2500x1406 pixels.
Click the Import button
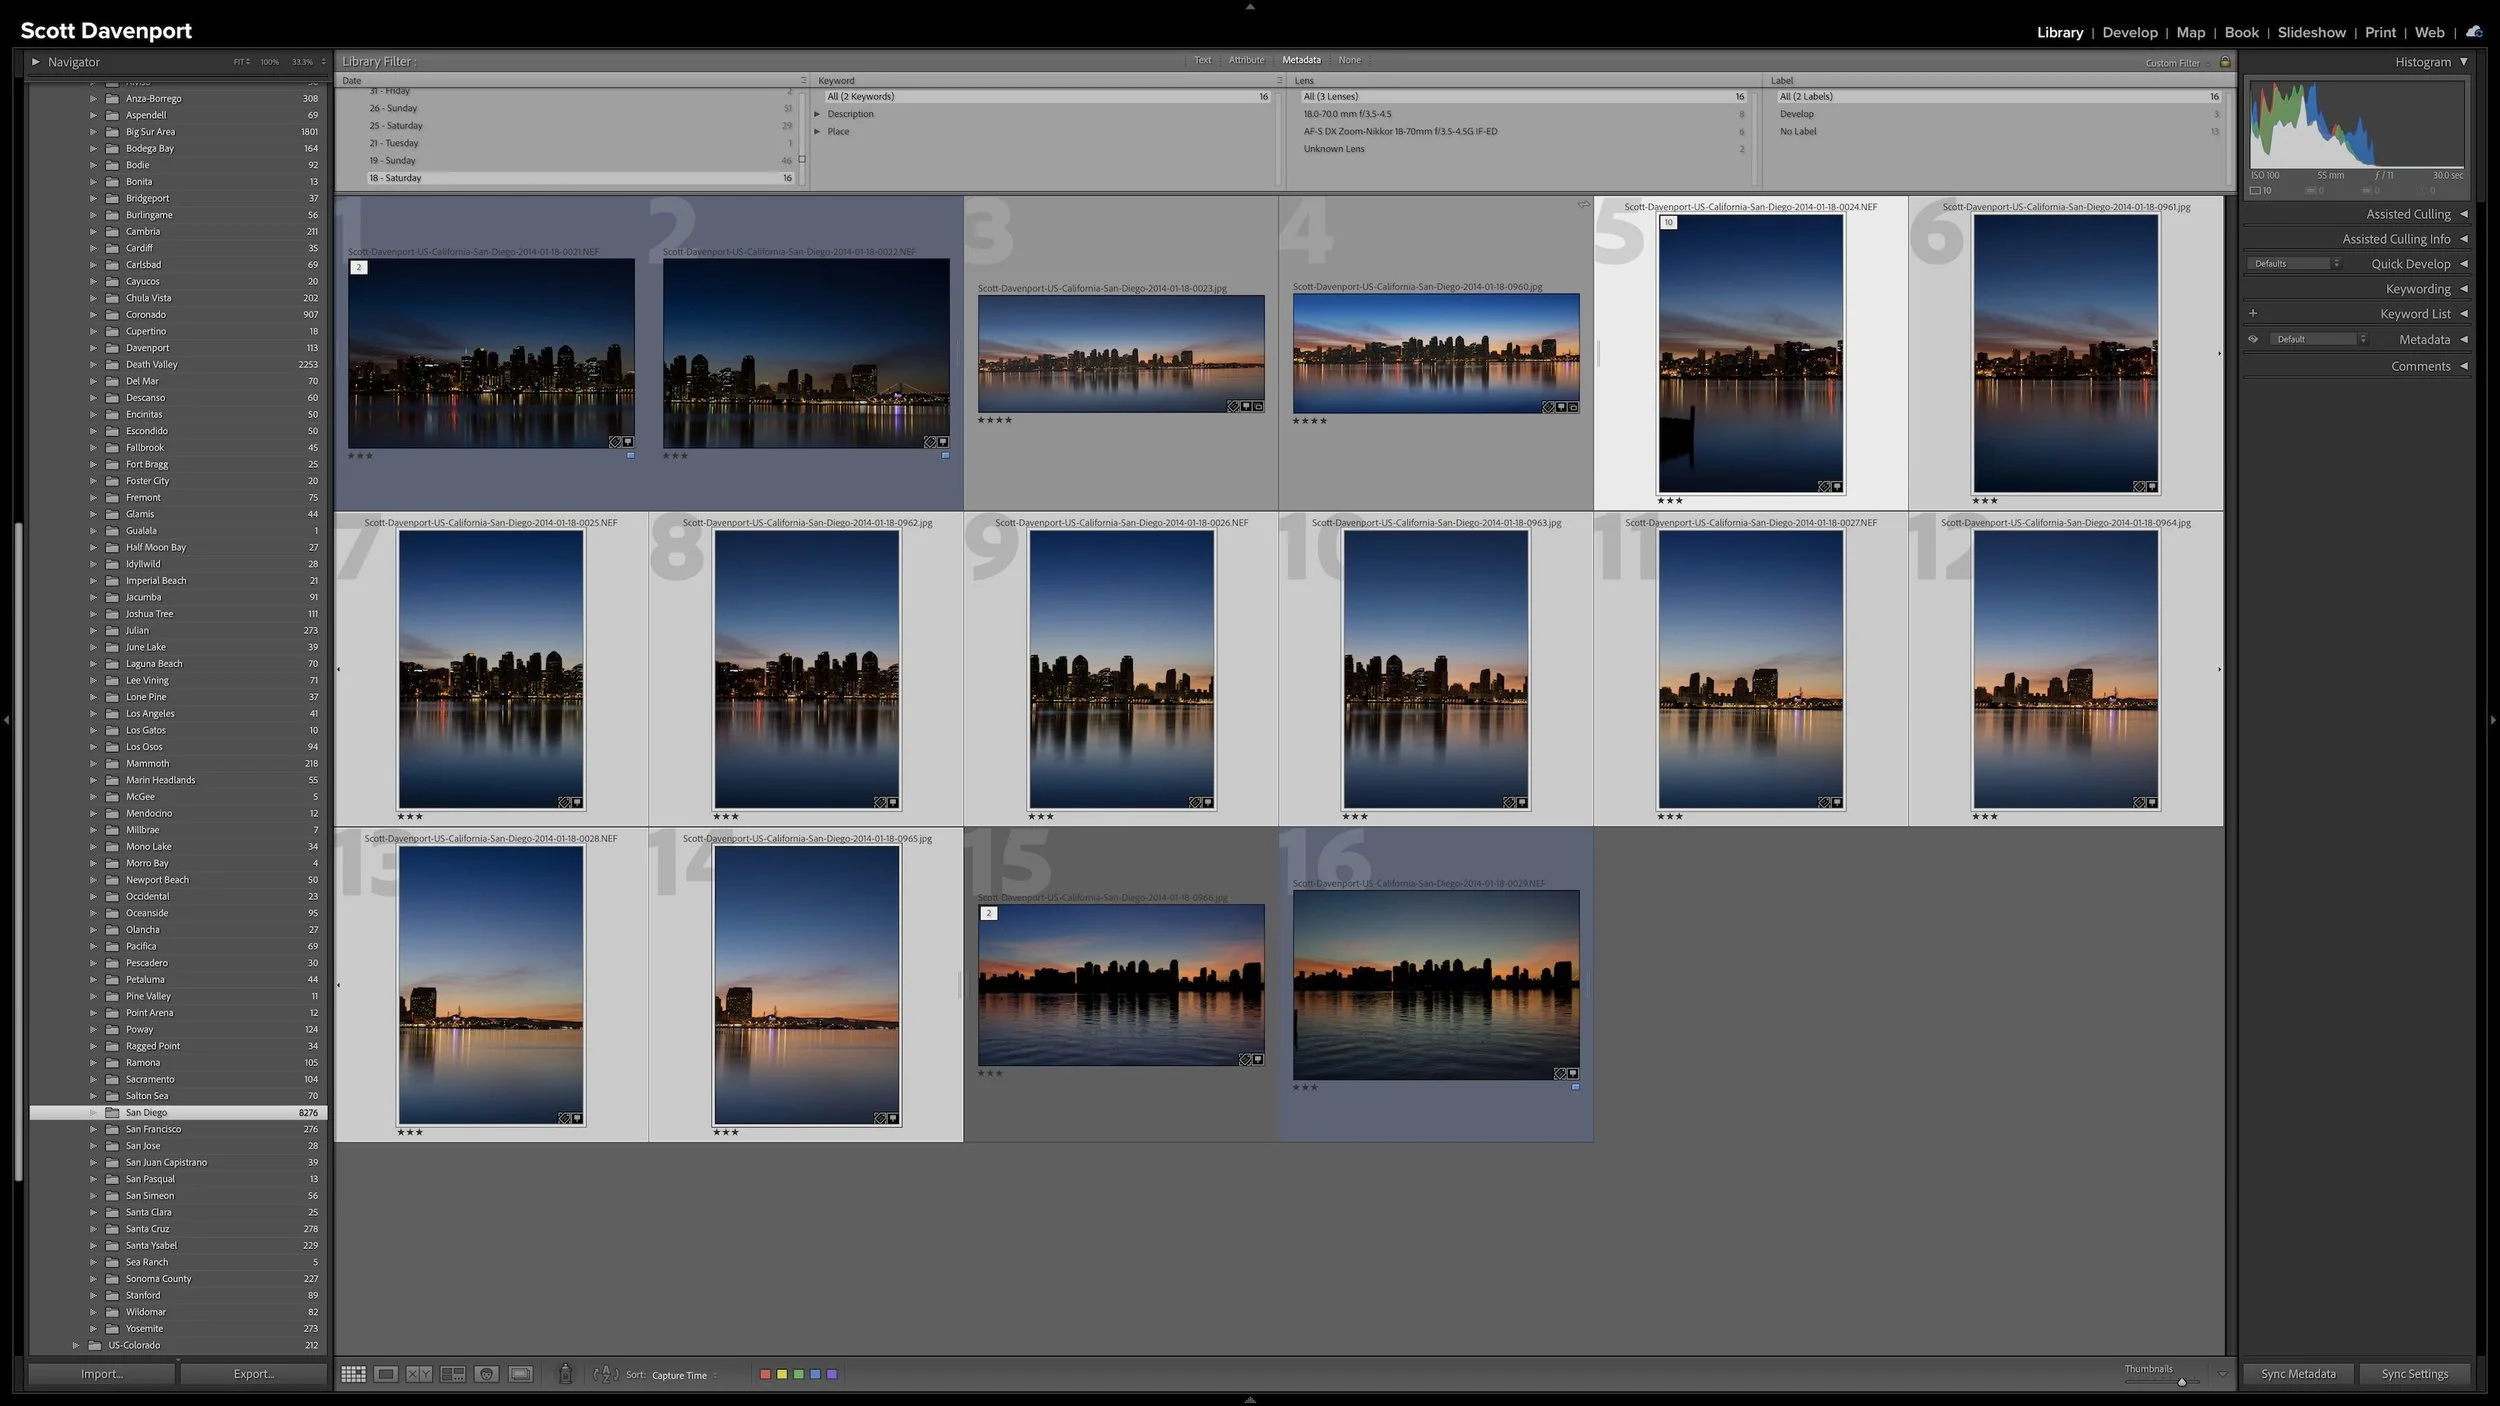(x=102, y=1374)
